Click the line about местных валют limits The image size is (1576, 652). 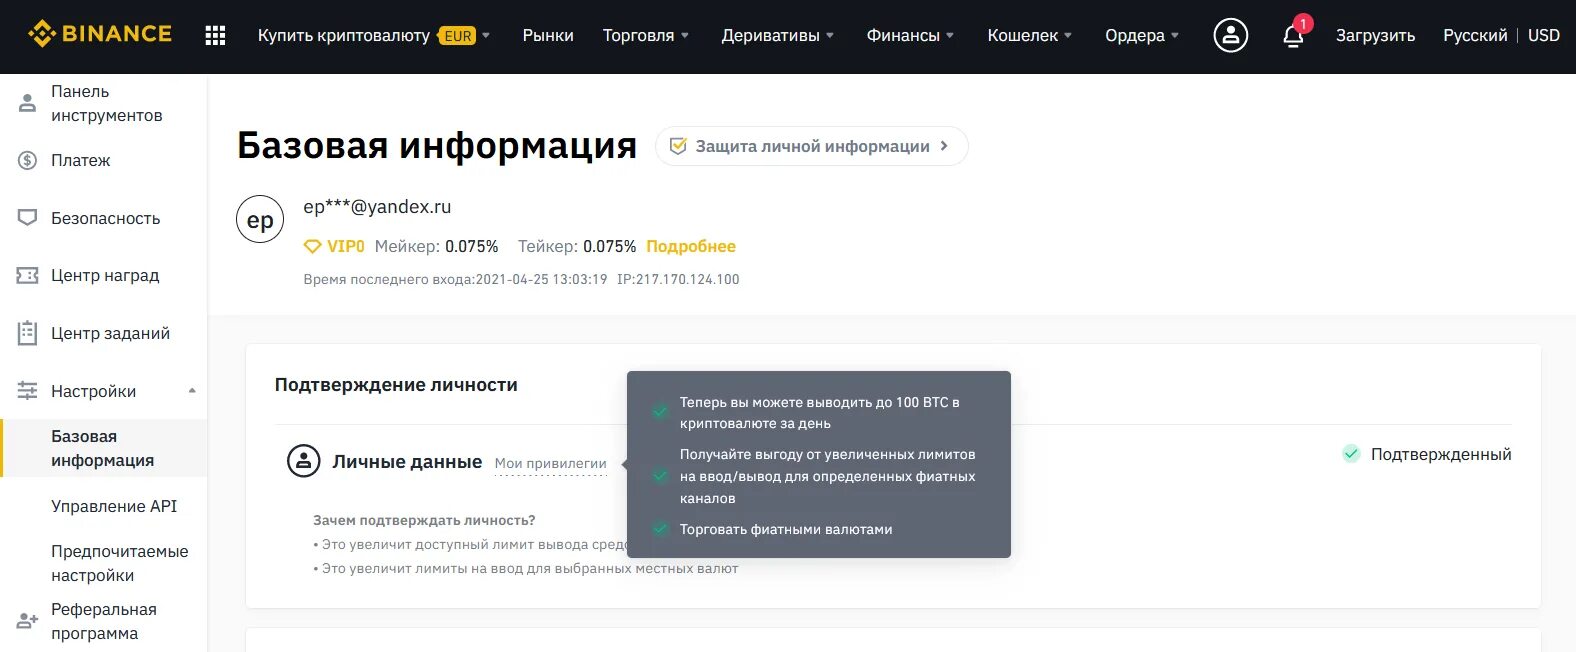tap(526, 568)
